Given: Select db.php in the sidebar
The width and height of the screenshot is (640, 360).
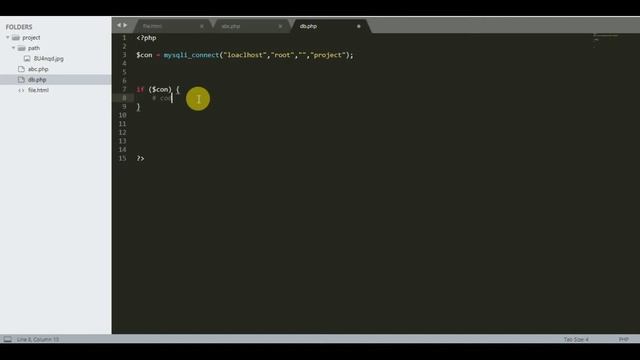Looking at the screenshot, I should 37,80.
